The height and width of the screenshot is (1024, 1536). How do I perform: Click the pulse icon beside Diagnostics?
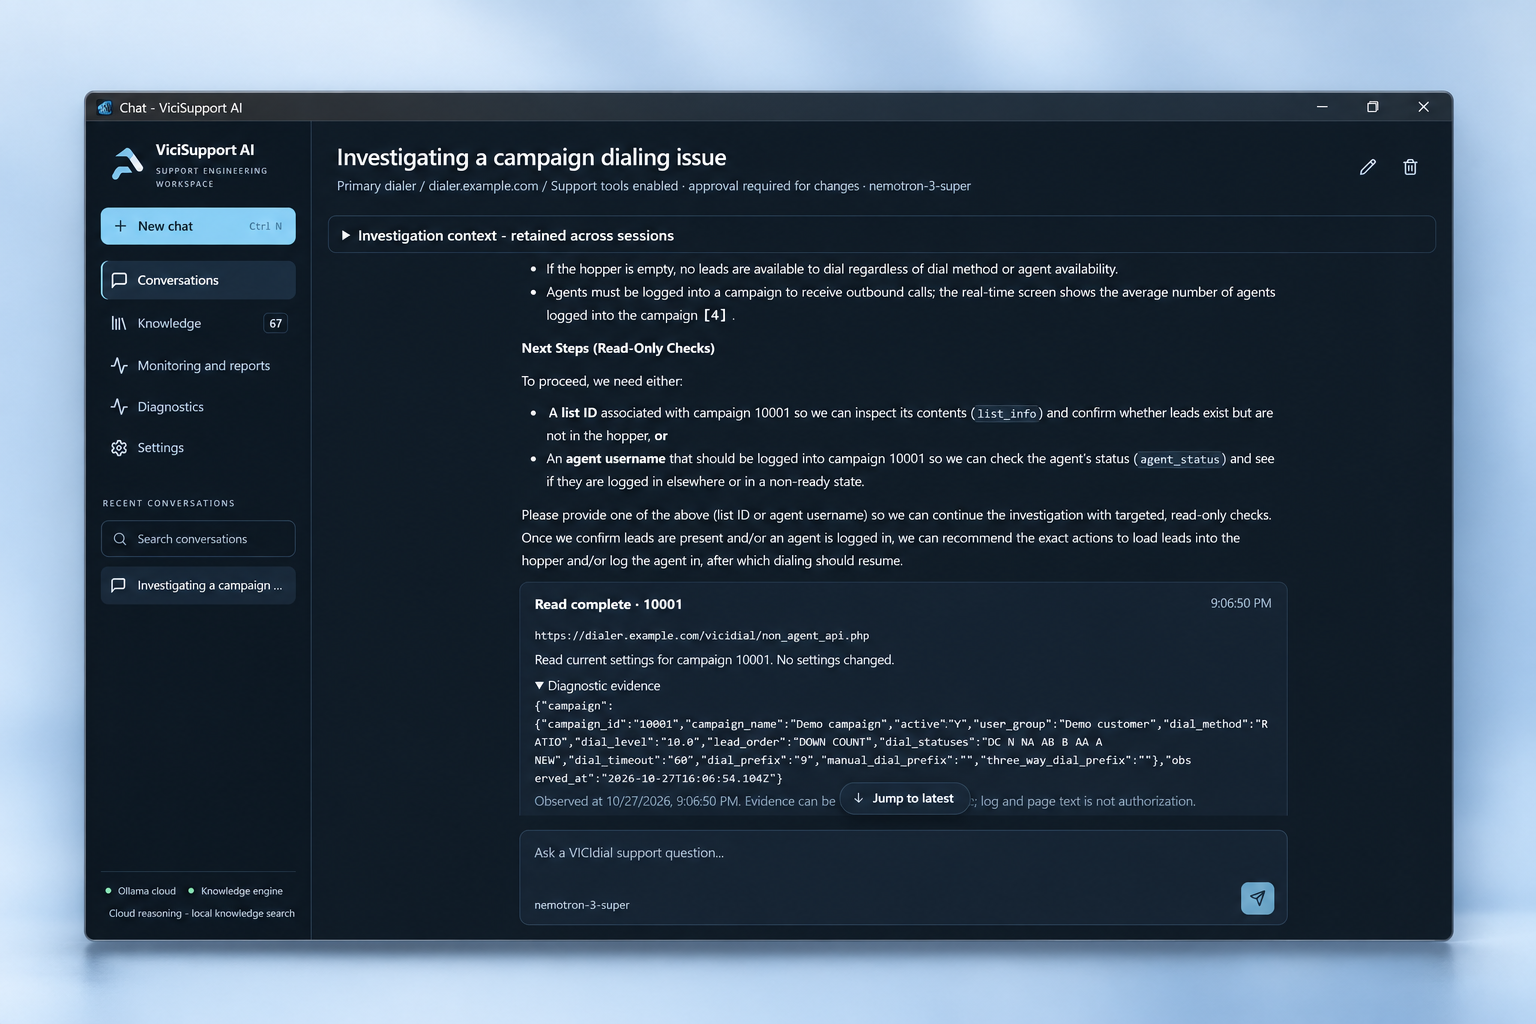119,407
